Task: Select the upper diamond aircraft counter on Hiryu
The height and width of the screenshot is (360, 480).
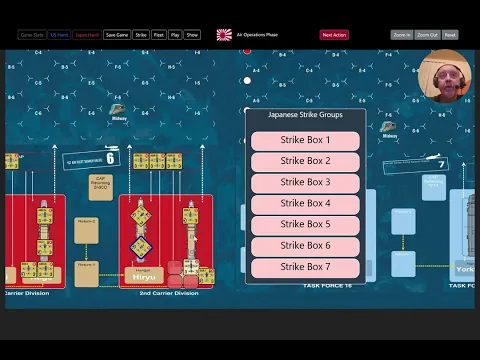Action: (141, 216)
